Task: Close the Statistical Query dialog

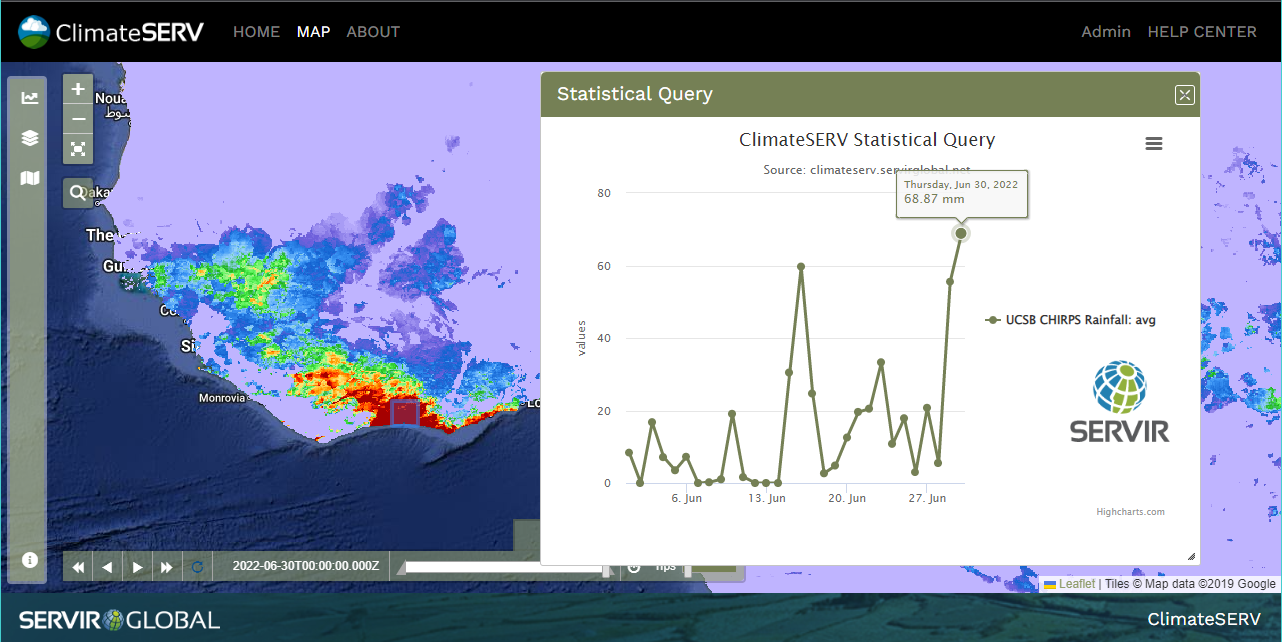Action: click(x=1184, y=95)
